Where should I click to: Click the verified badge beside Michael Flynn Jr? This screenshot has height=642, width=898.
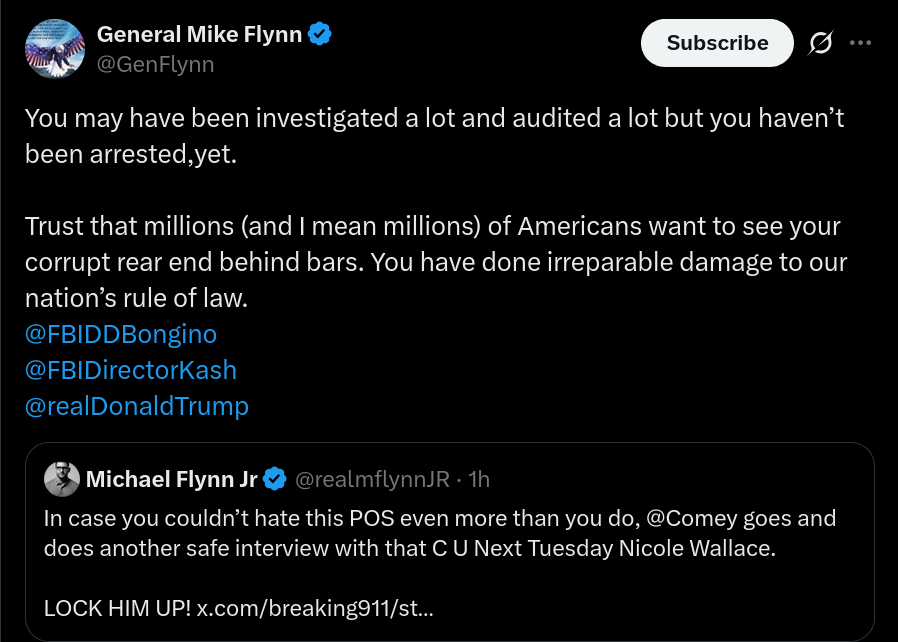[275, 479]
